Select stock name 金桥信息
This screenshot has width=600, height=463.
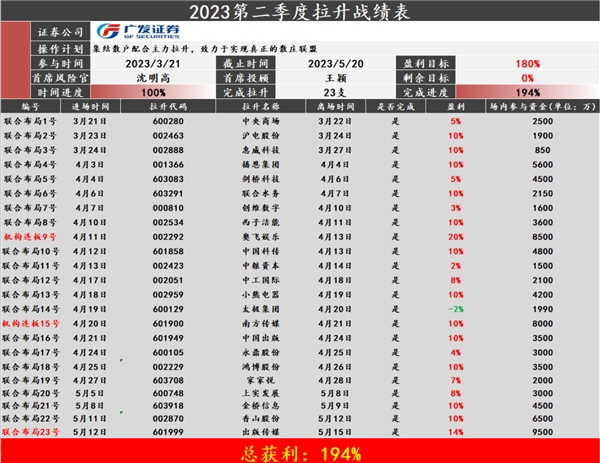pos(261,406)
